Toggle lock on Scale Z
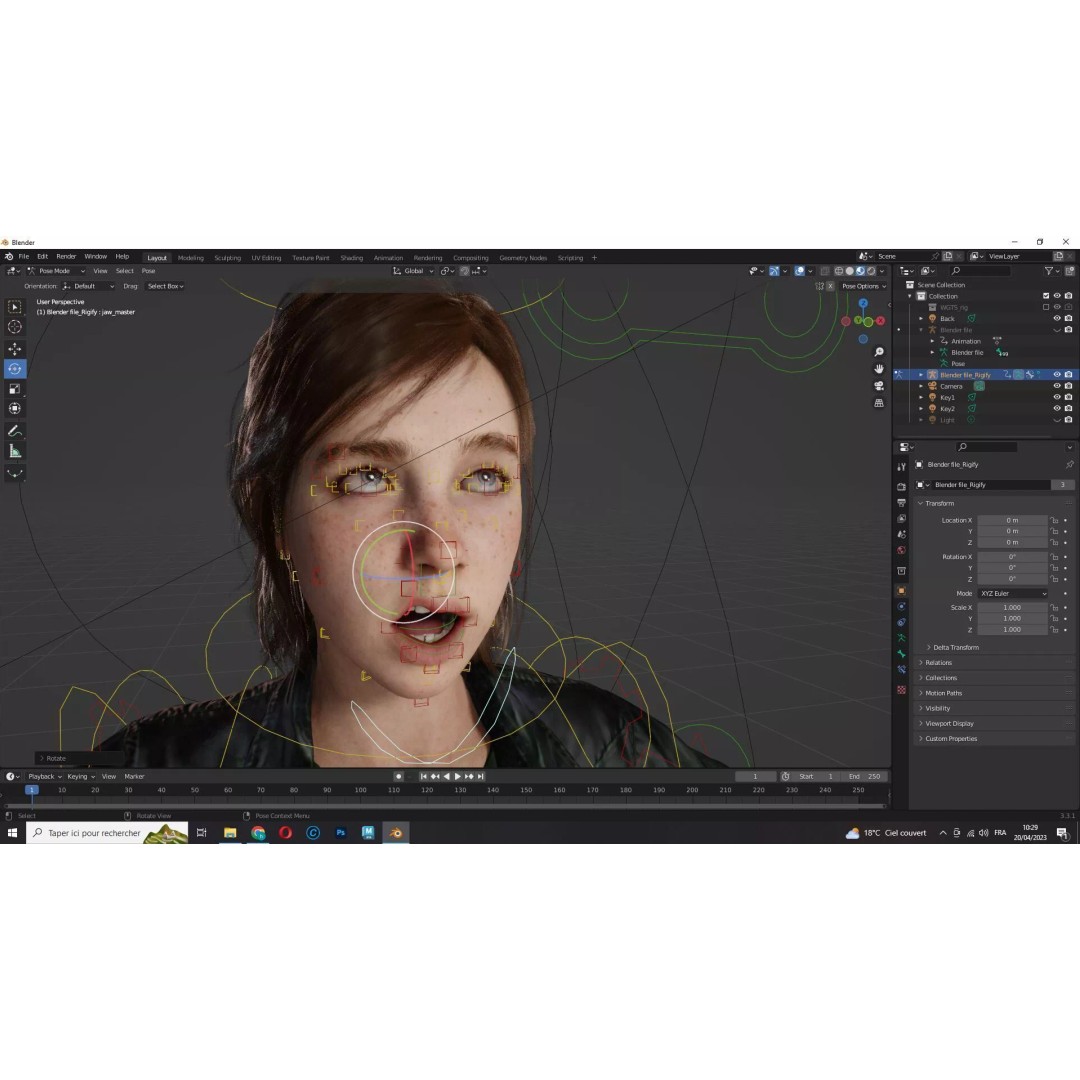 click(1054, 630)
